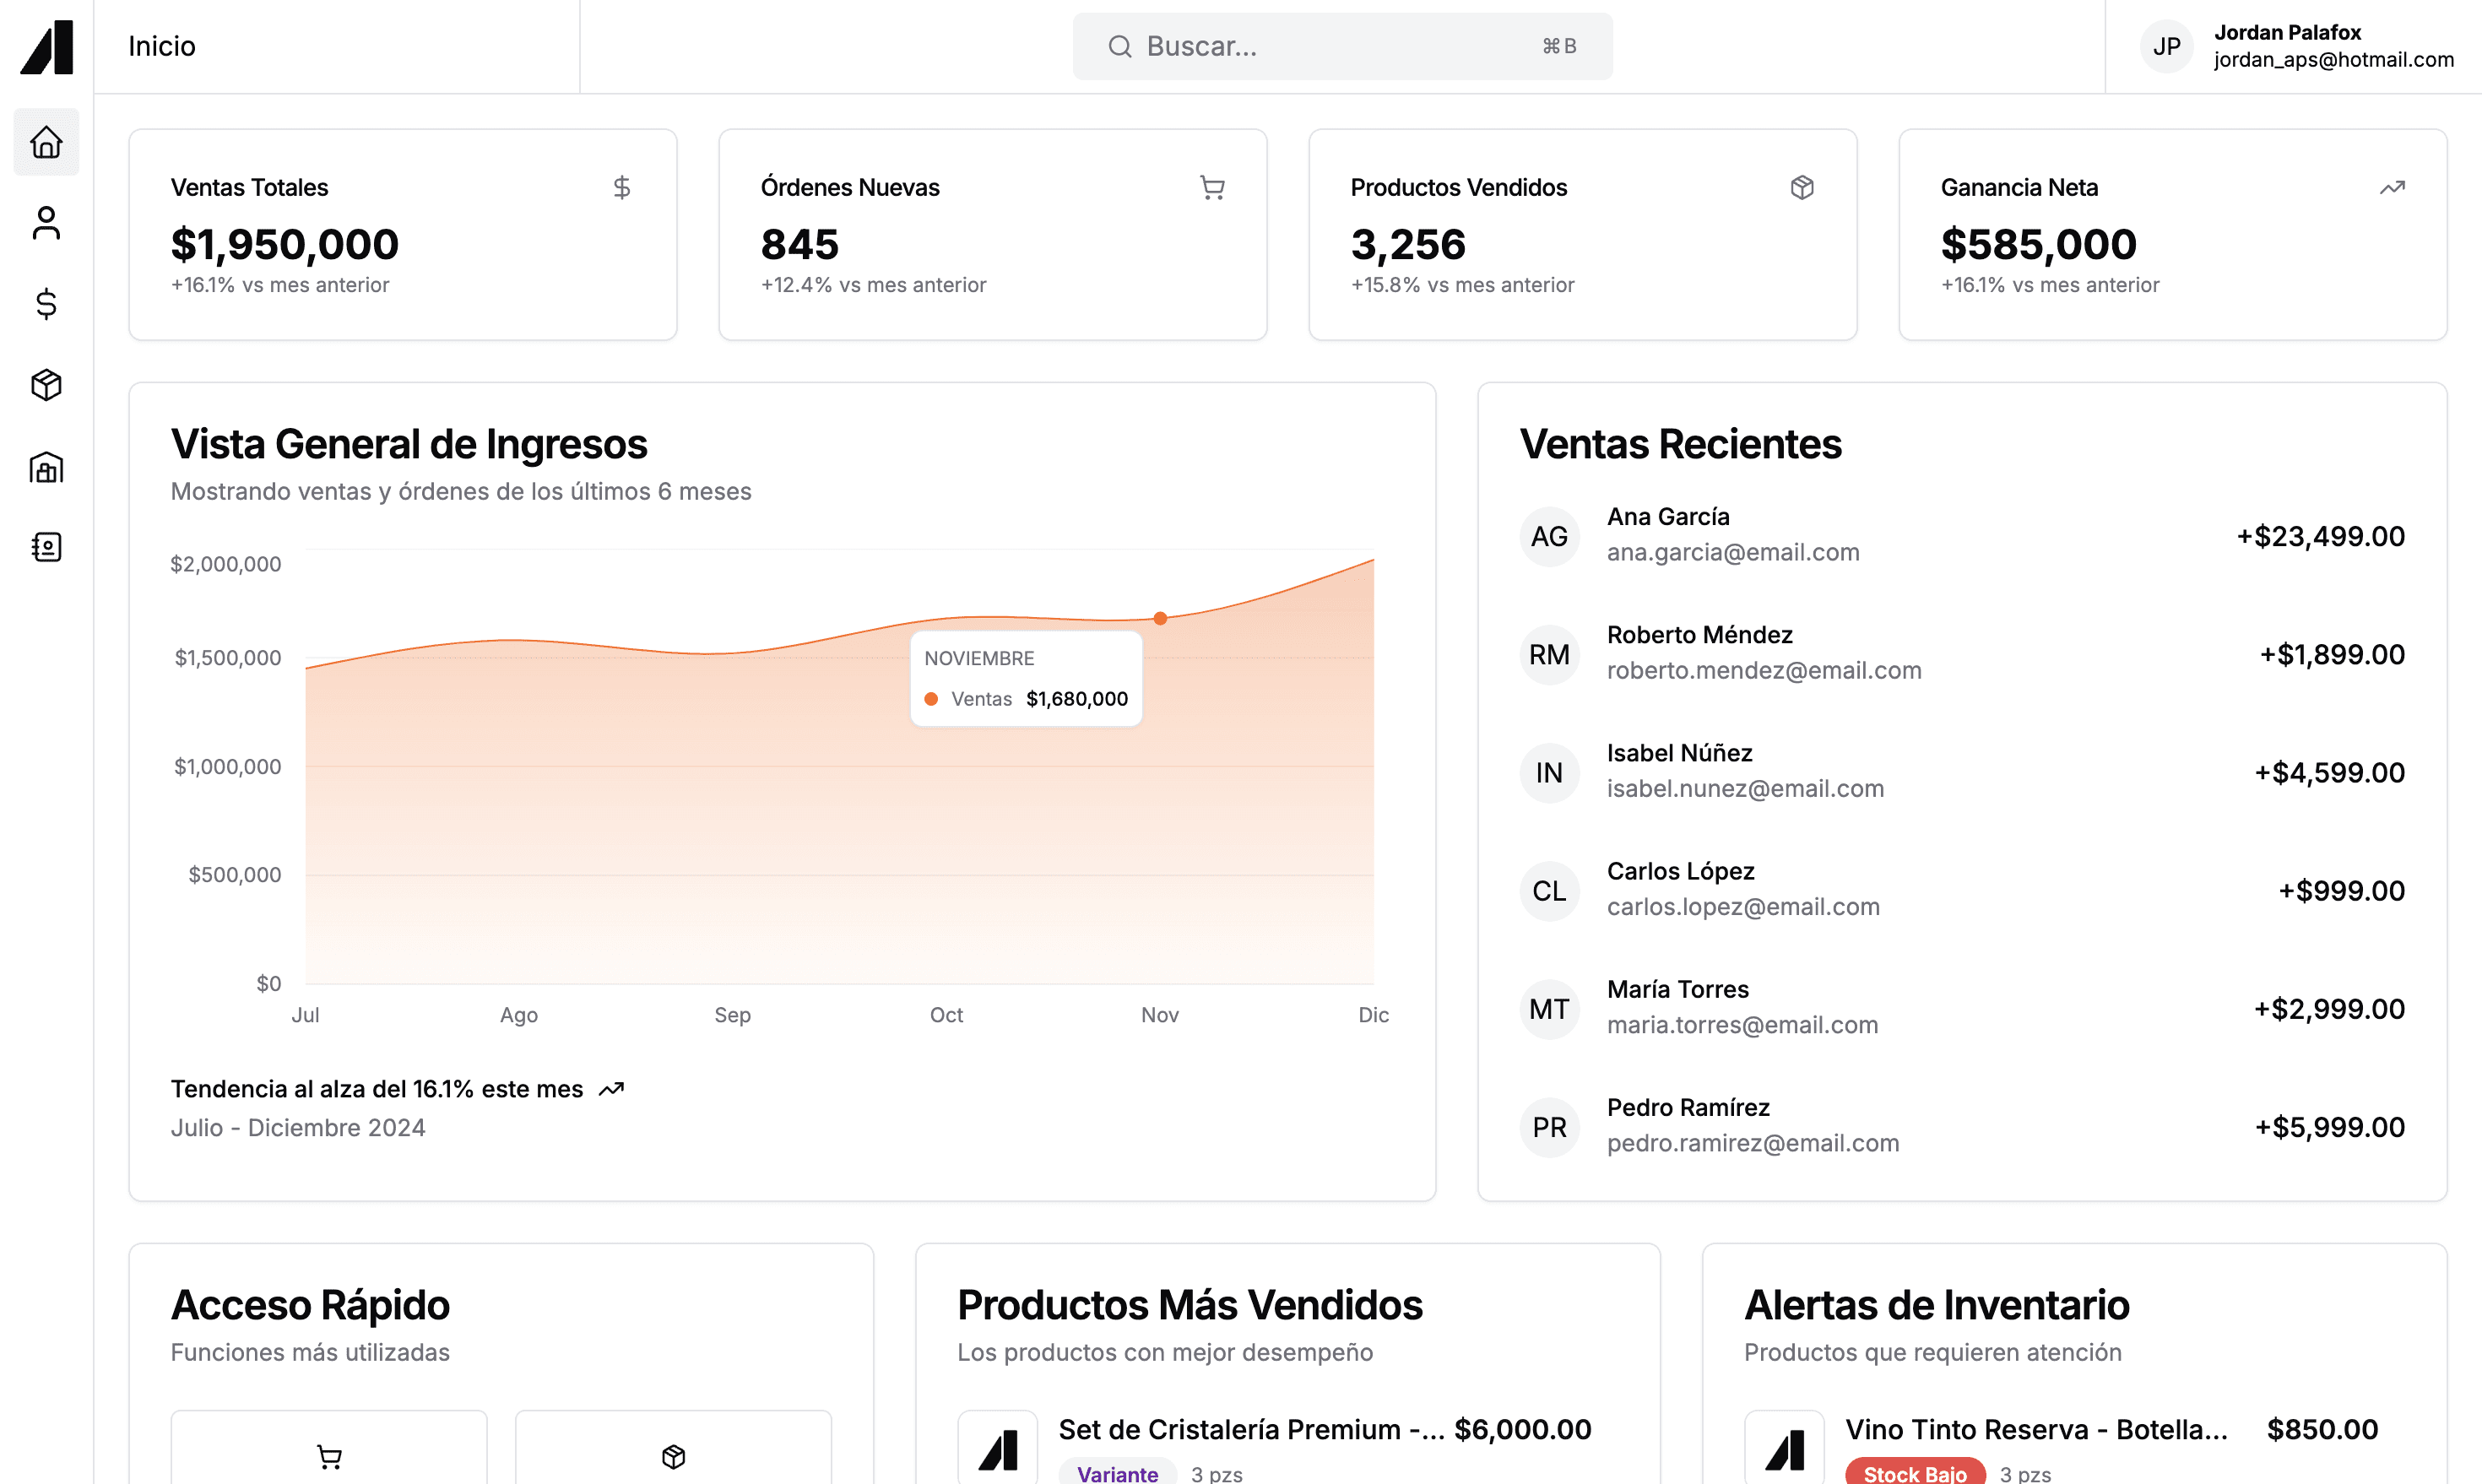2482x1484 pixels.
Task: Open the Products box sidebar icon
Action: [46, 385]
